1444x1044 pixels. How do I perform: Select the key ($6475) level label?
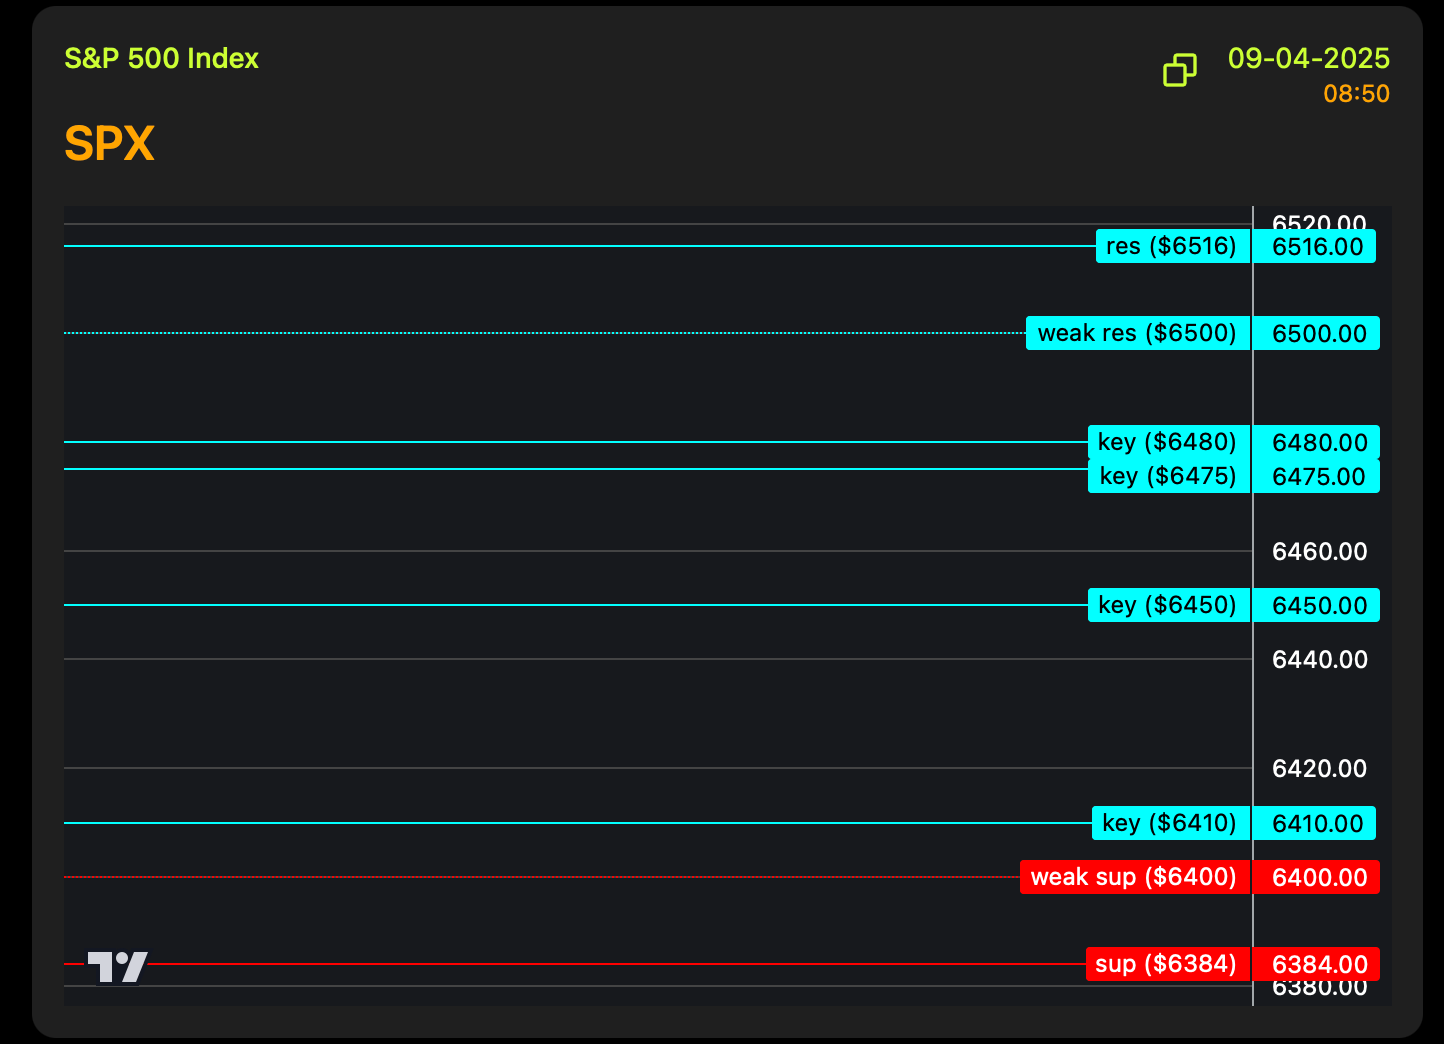tap(1168, 476)
